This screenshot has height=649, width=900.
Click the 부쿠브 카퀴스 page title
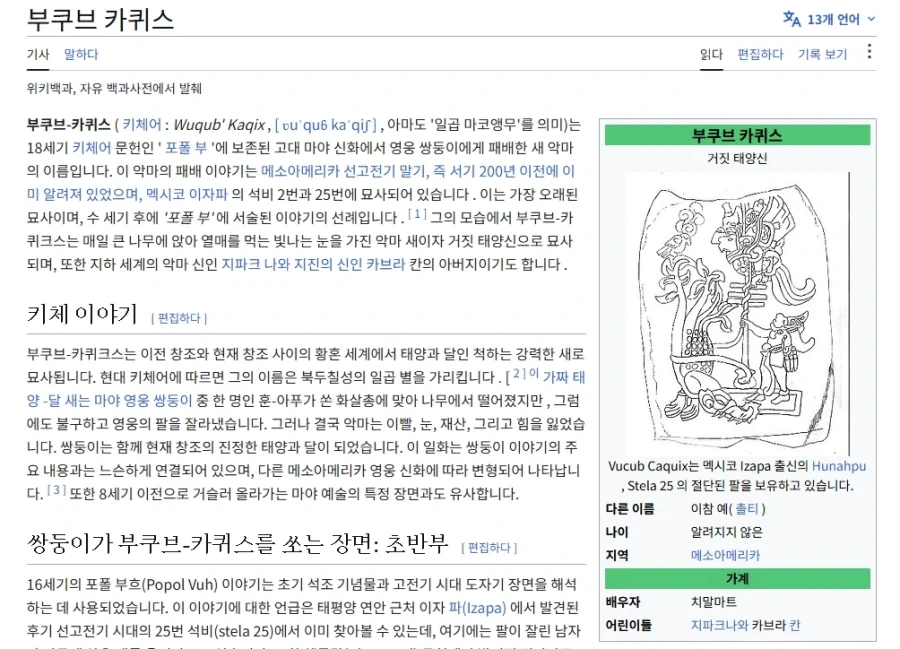pos(100,19)
